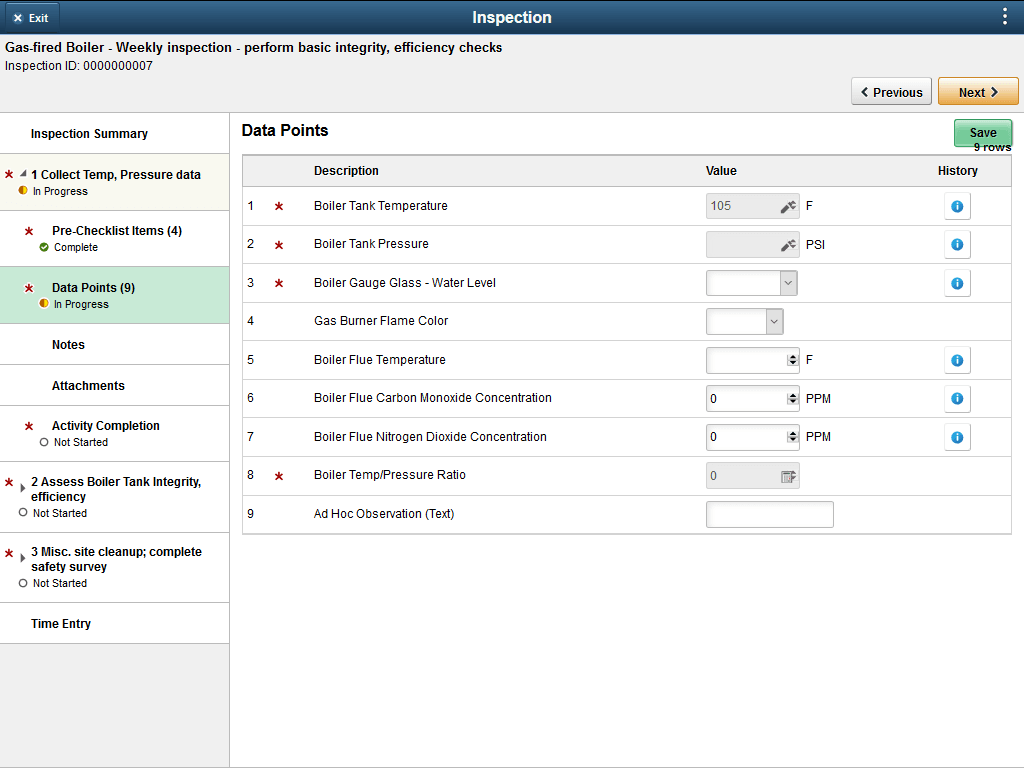Image resolution: width=1024 pixels, height=768 pixels.
Task: Click 'Not Started' status under Activity Completion
Action: click(80, 442)
